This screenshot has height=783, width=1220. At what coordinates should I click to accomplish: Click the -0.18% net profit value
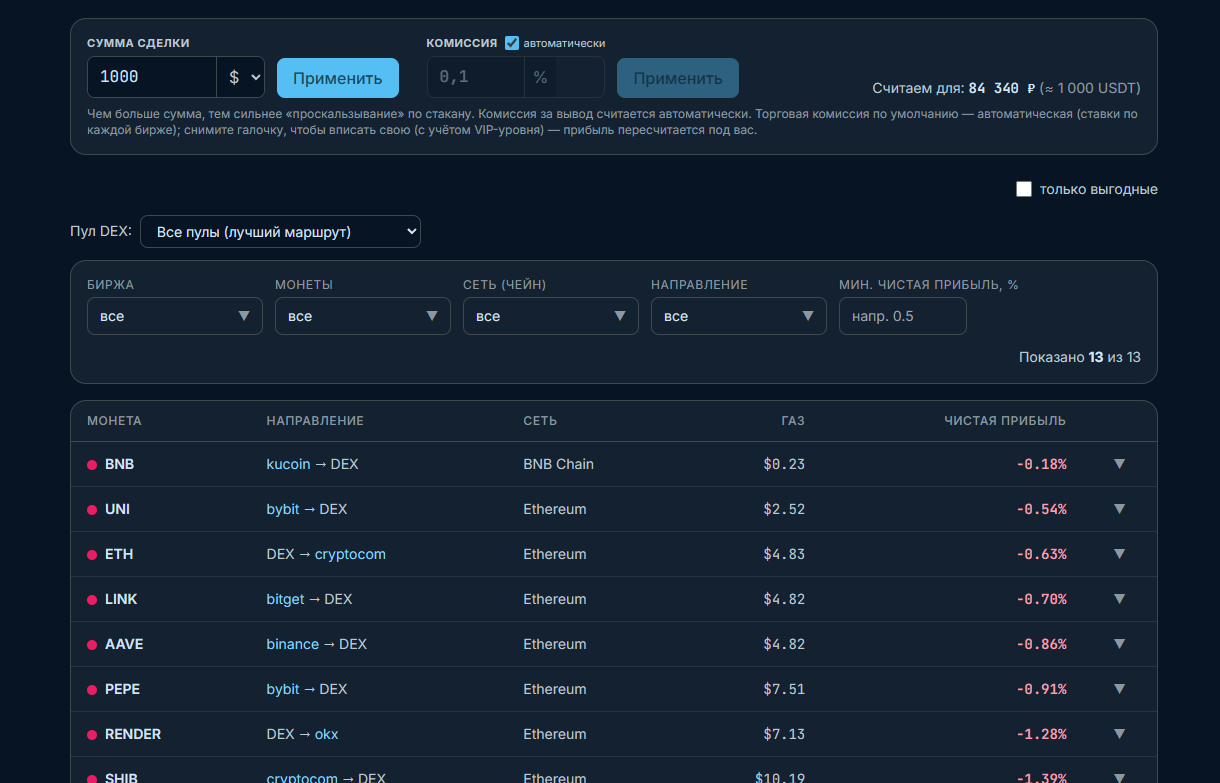(1041, 464)
